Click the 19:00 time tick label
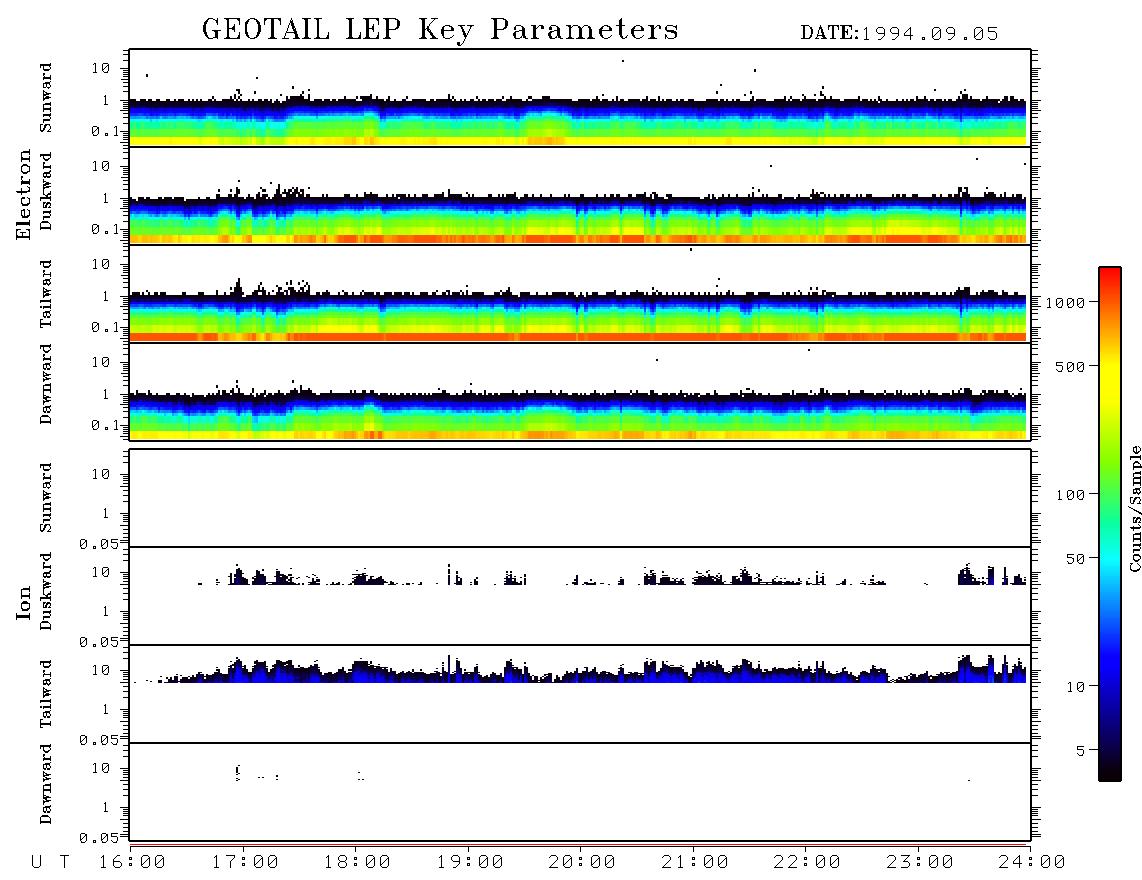Image resolution: width=1142 pixels, height=880 pixels. point(470,862)
